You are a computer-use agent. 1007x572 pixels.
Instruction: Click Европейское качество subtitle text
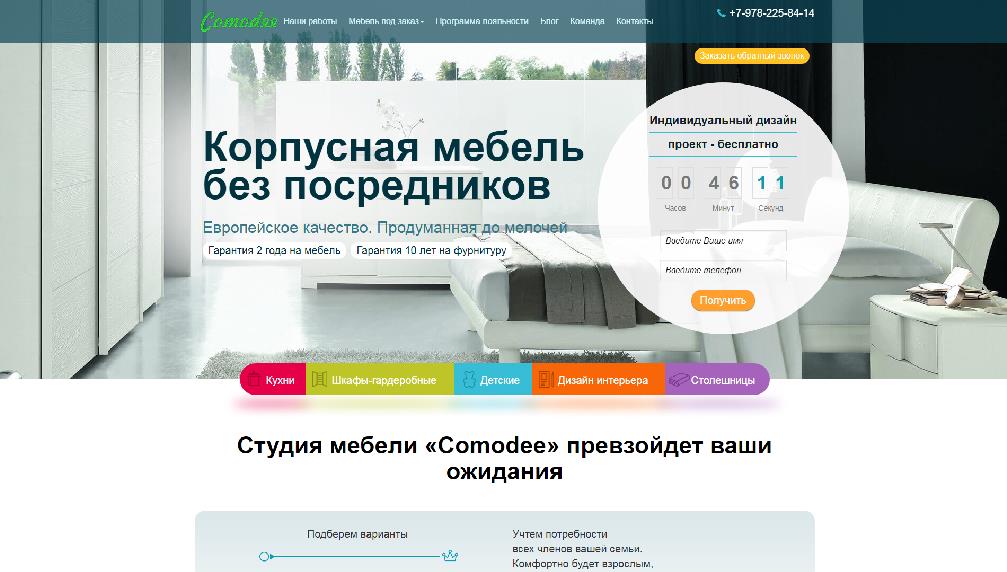click(x=385, y=228)
